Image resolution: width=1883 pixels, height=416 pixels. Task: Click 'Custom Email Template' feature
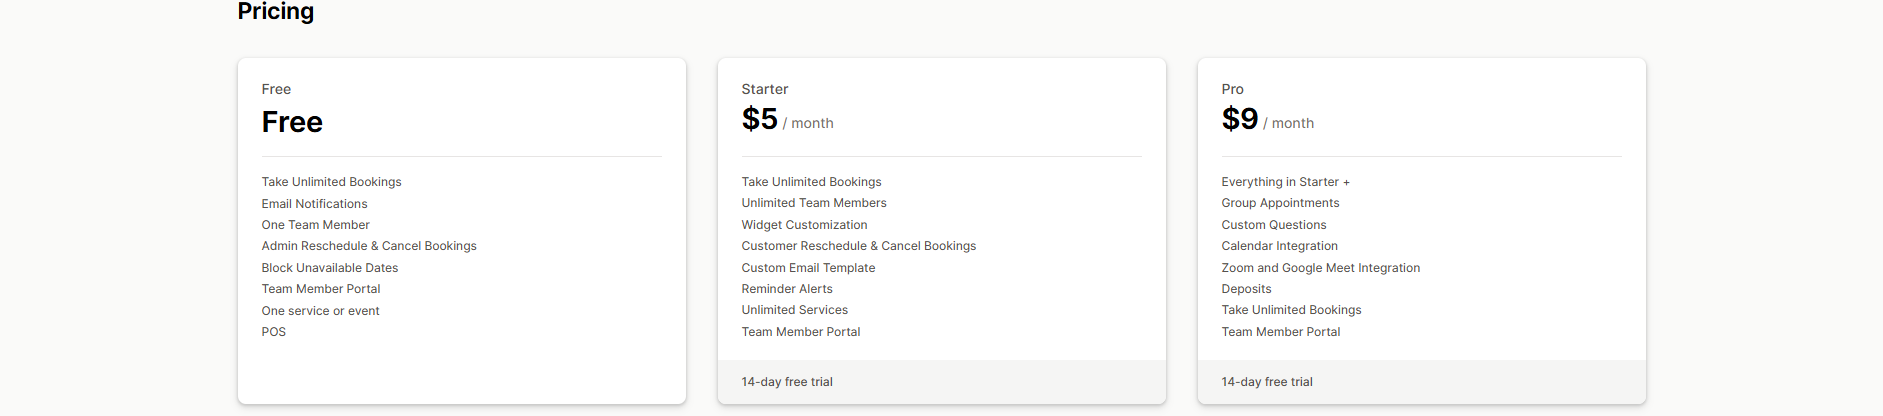click(x=808, y=268)
